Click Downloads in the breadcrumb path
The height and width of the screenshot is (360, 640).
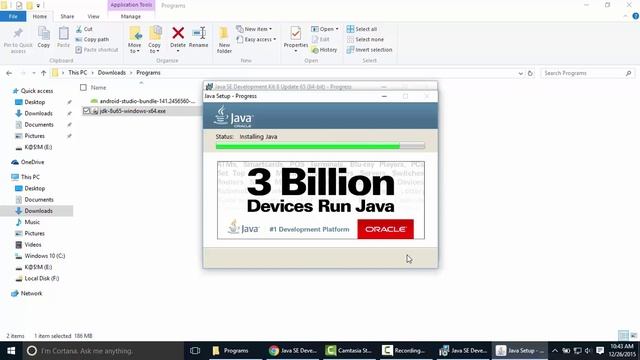(111, 73)
